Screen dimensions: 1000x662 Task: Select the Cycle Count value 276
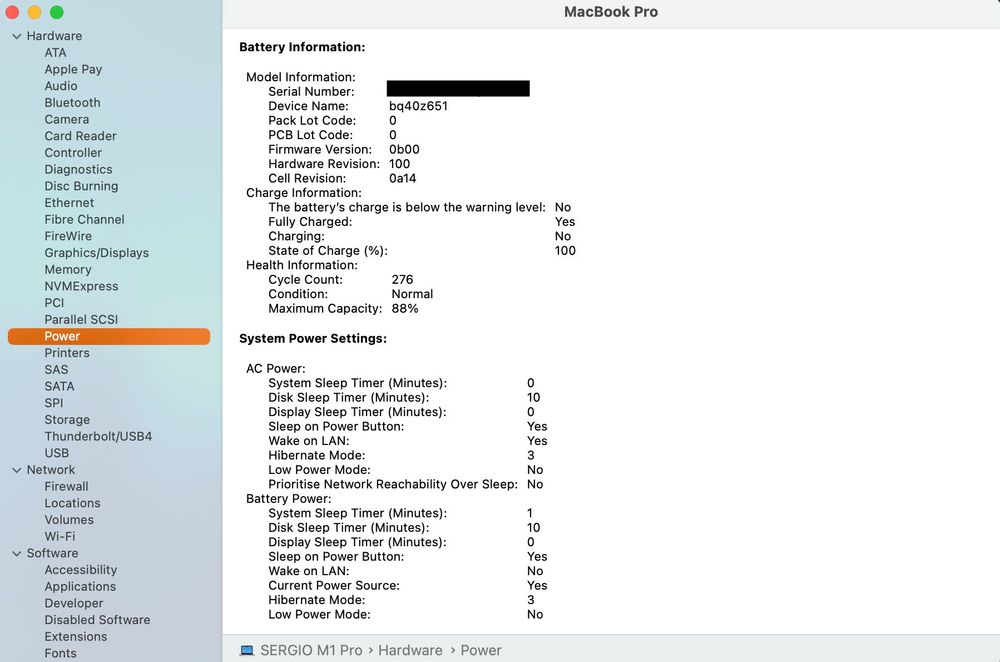402,279
